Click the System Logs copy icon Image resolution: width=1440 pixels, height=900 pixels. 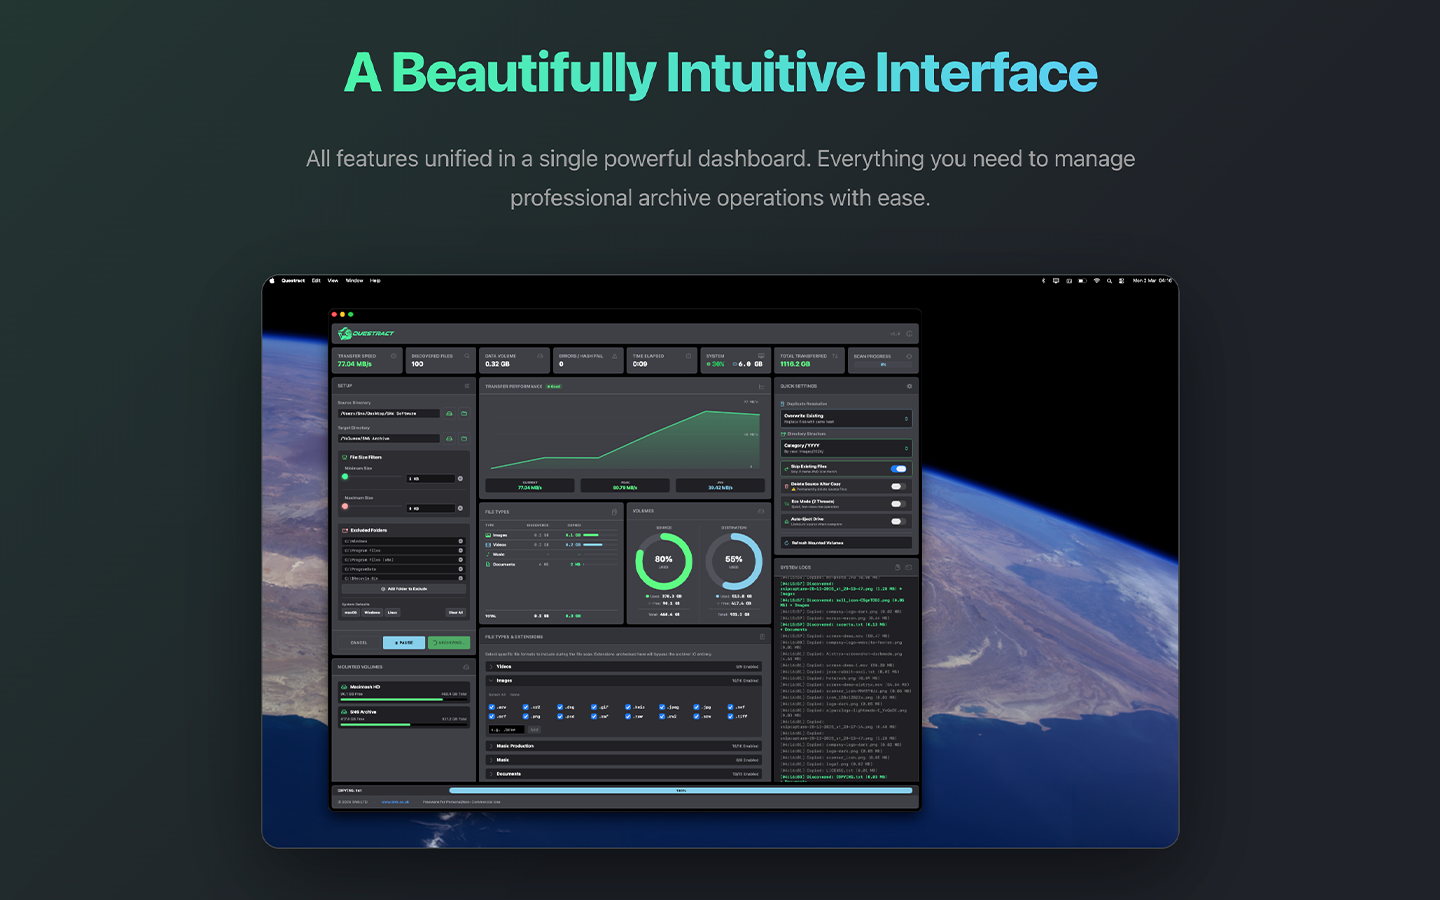click(898, 567)
